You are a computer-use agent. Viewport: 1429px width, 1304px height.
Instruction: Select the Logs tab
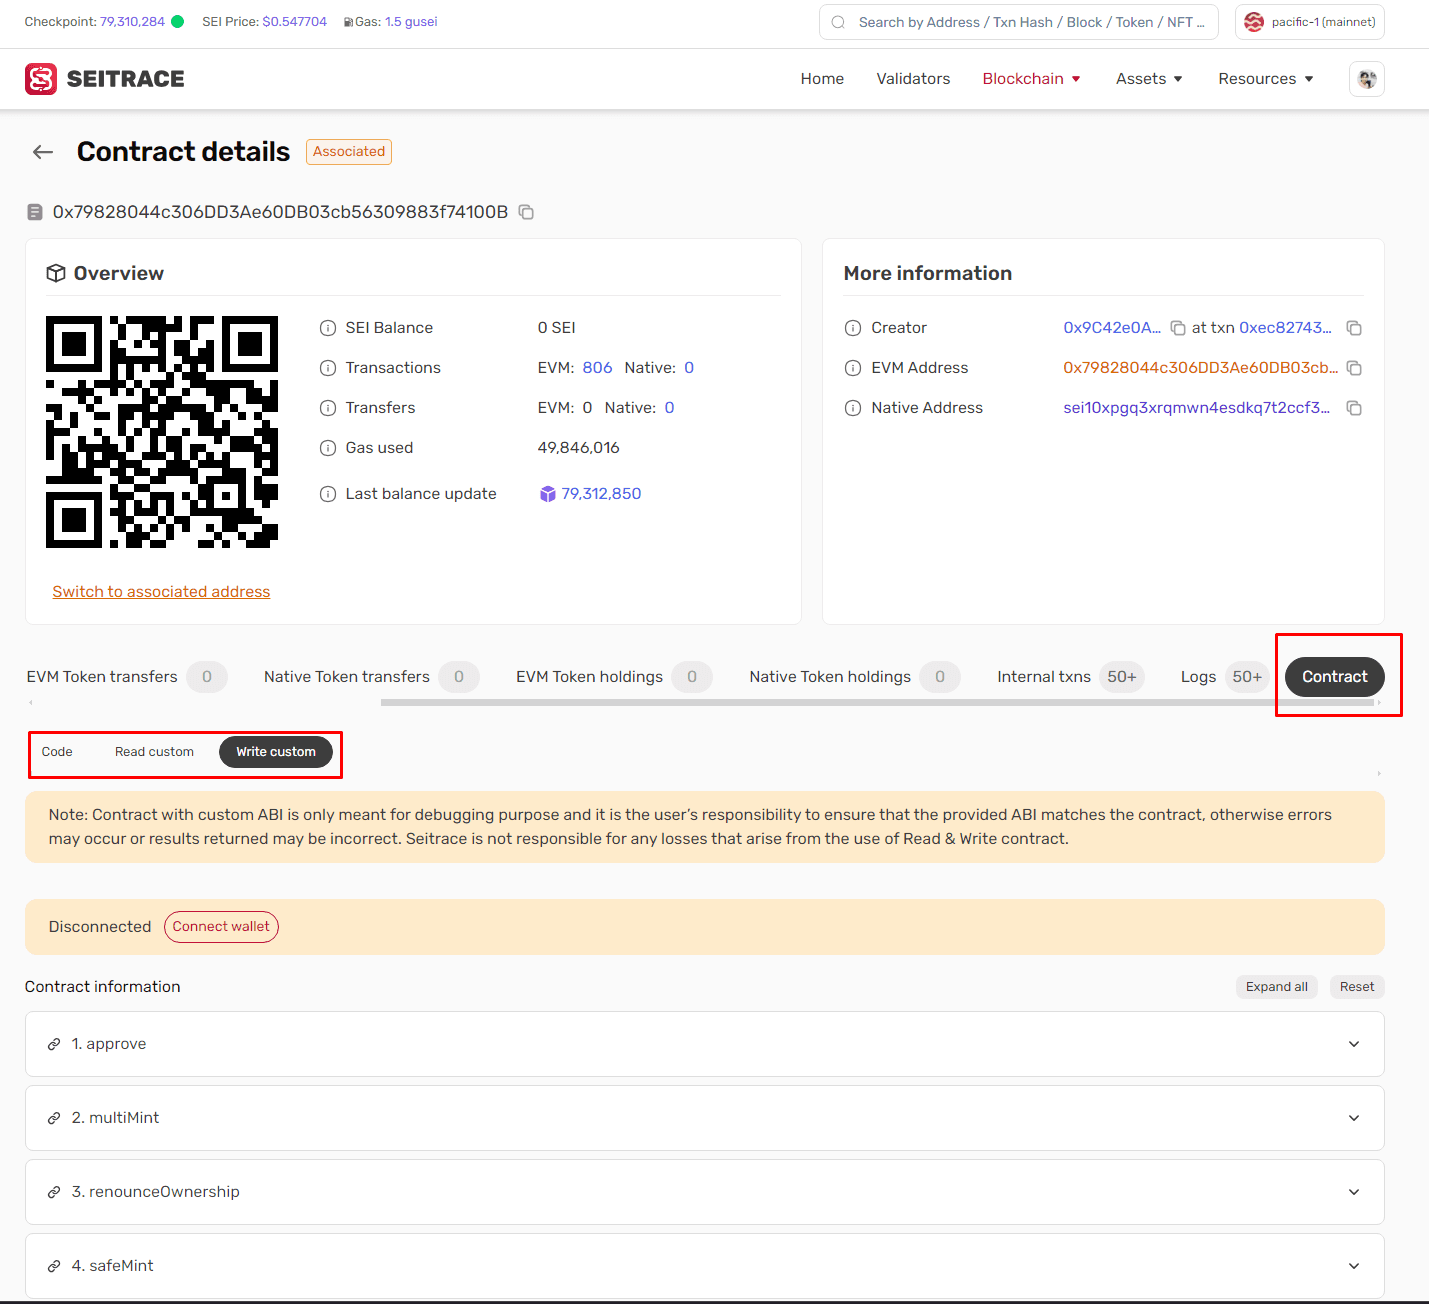tap(1198, 677)
